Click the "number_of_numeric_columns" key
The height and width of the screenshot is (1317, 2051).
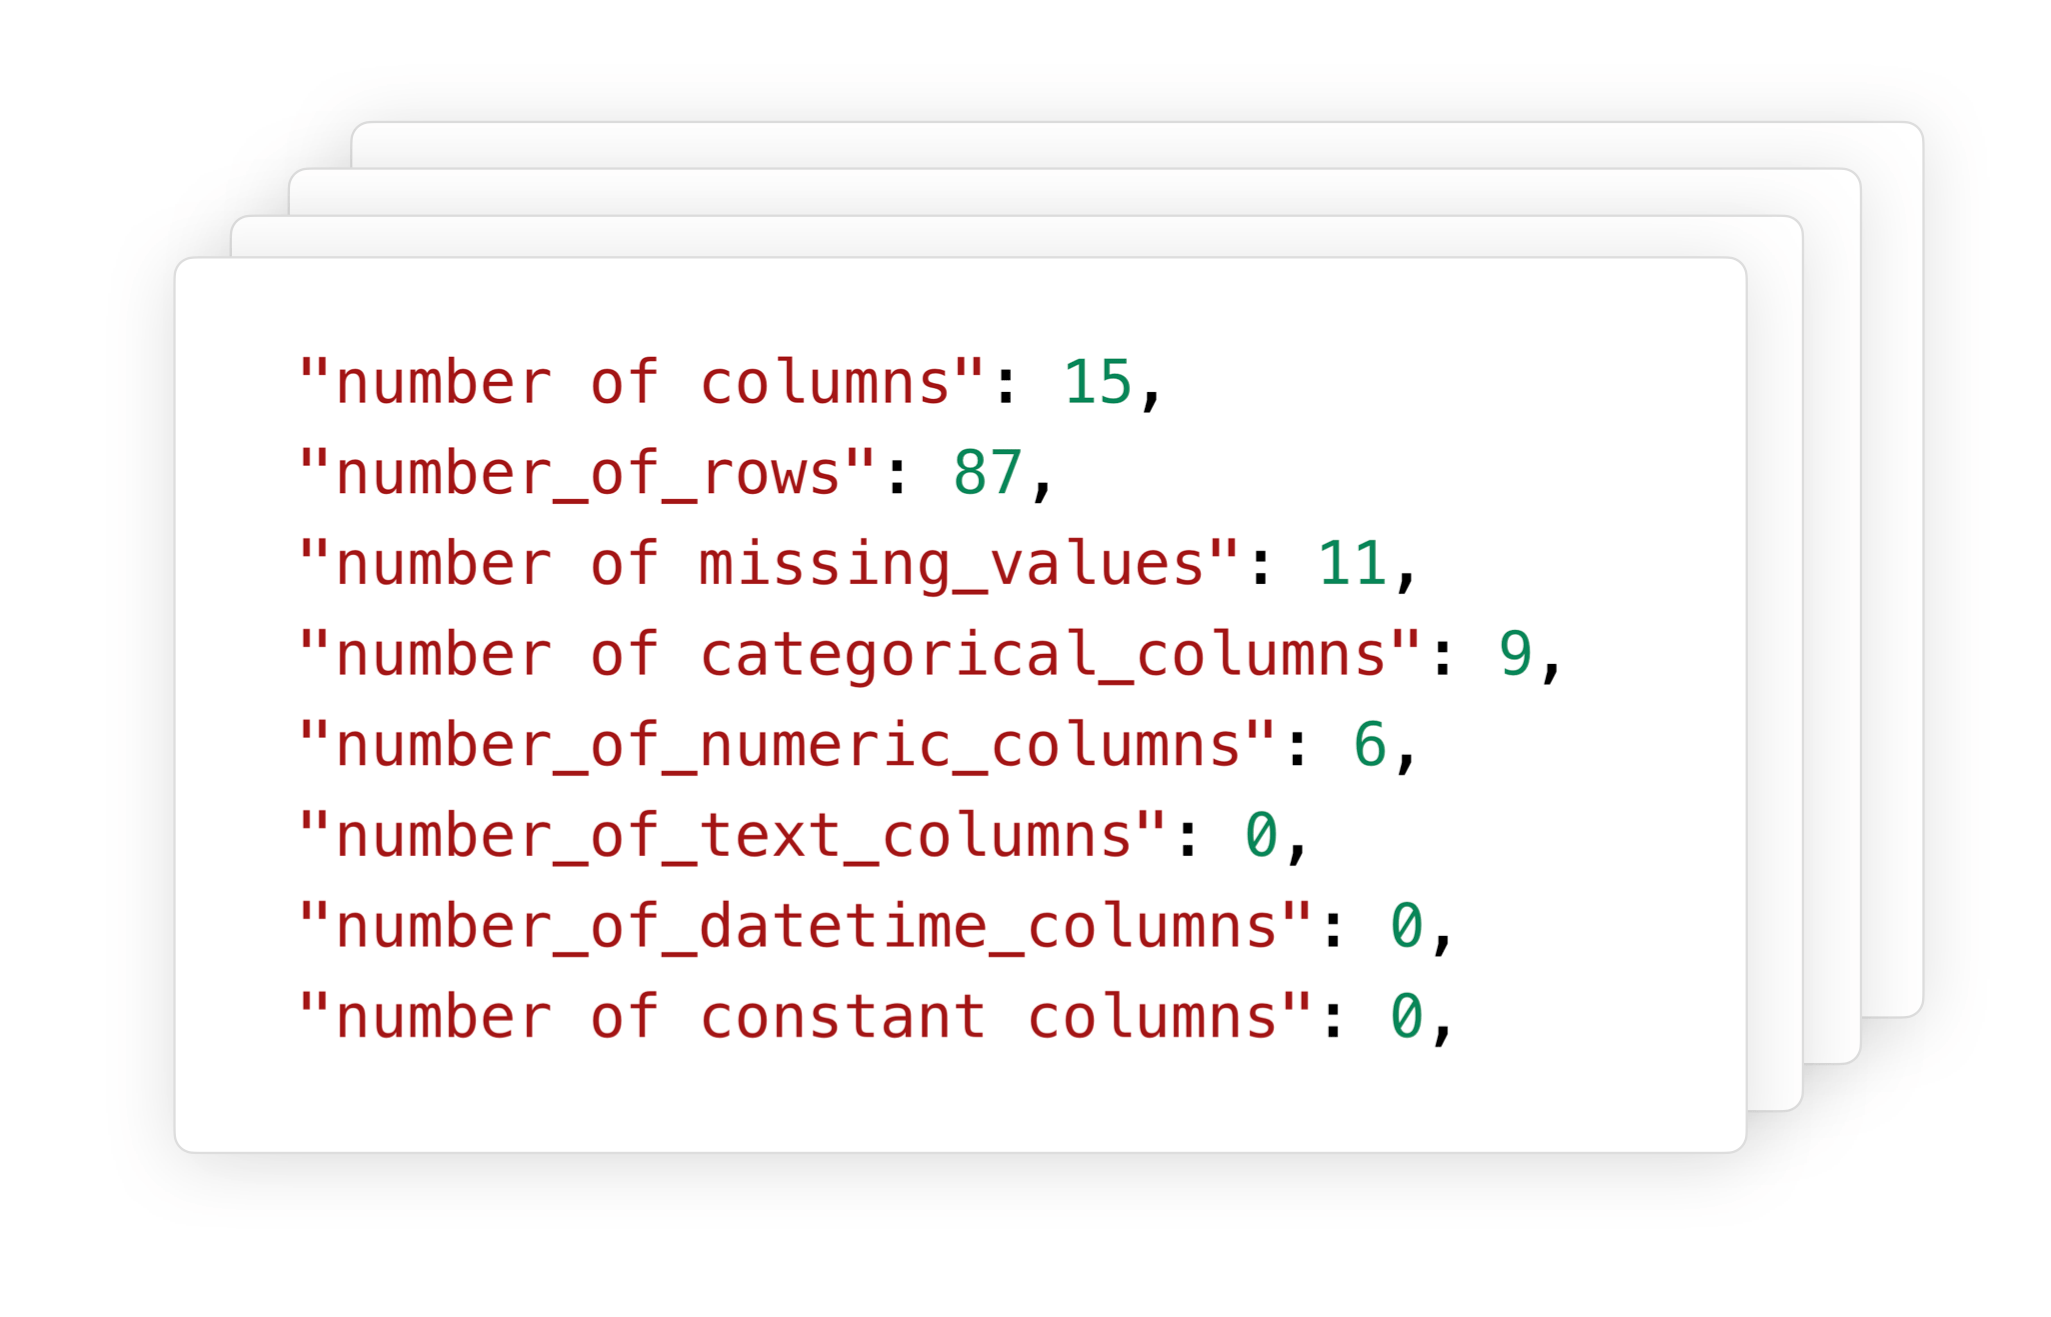click(787, 746)
